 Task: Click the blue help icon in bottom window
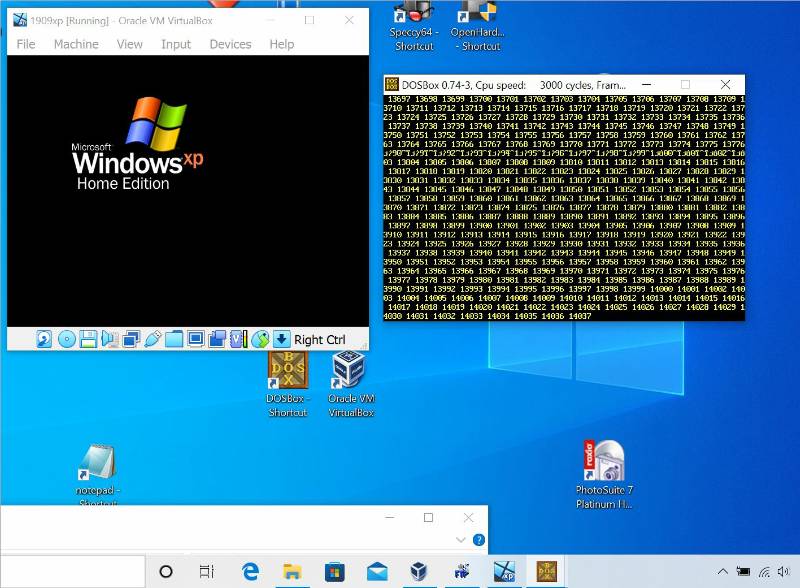pyautogui.click(x=479, y=540)
